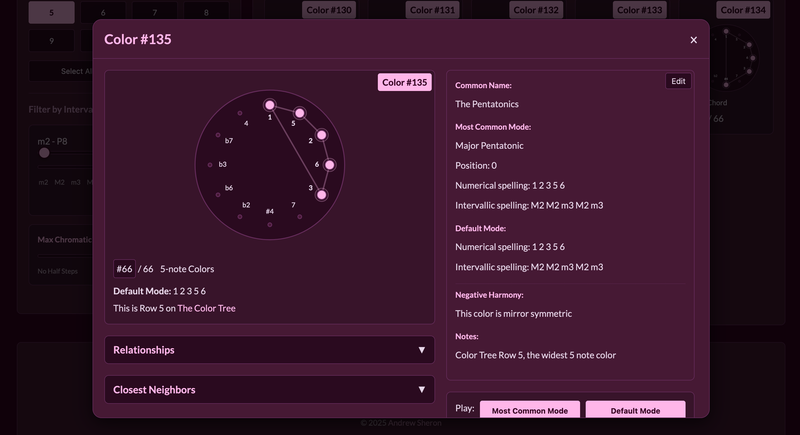Viewport: 800px width, 435px height.
Task: Click 'Color Tree Row 5, the widest 5 note color' note
Action: tap(535, 355)
